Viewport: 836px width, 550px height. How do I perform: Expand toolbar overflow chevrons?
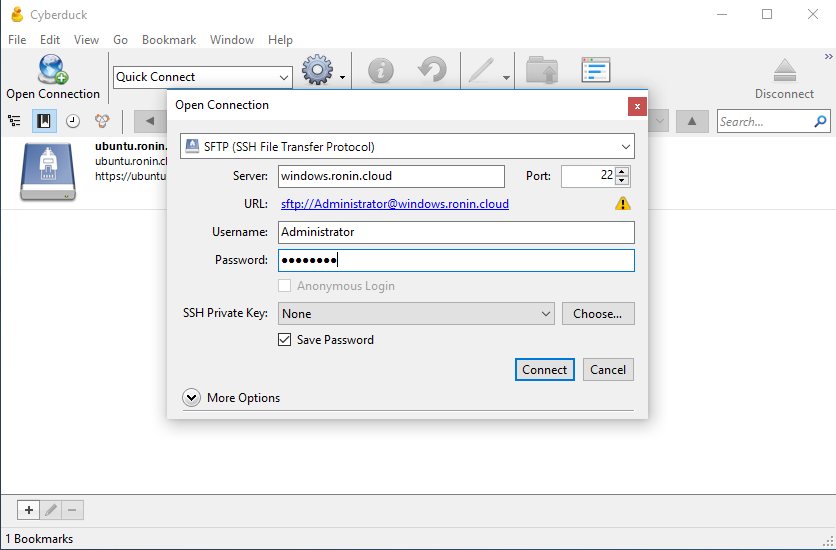coord(829,56)
